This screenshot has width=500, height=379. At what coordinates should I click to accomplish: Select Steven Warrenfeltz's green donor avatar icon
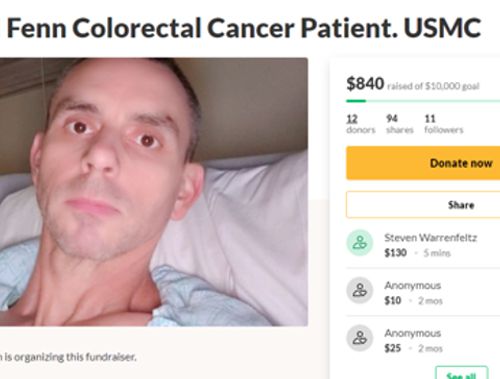(360, 243)
